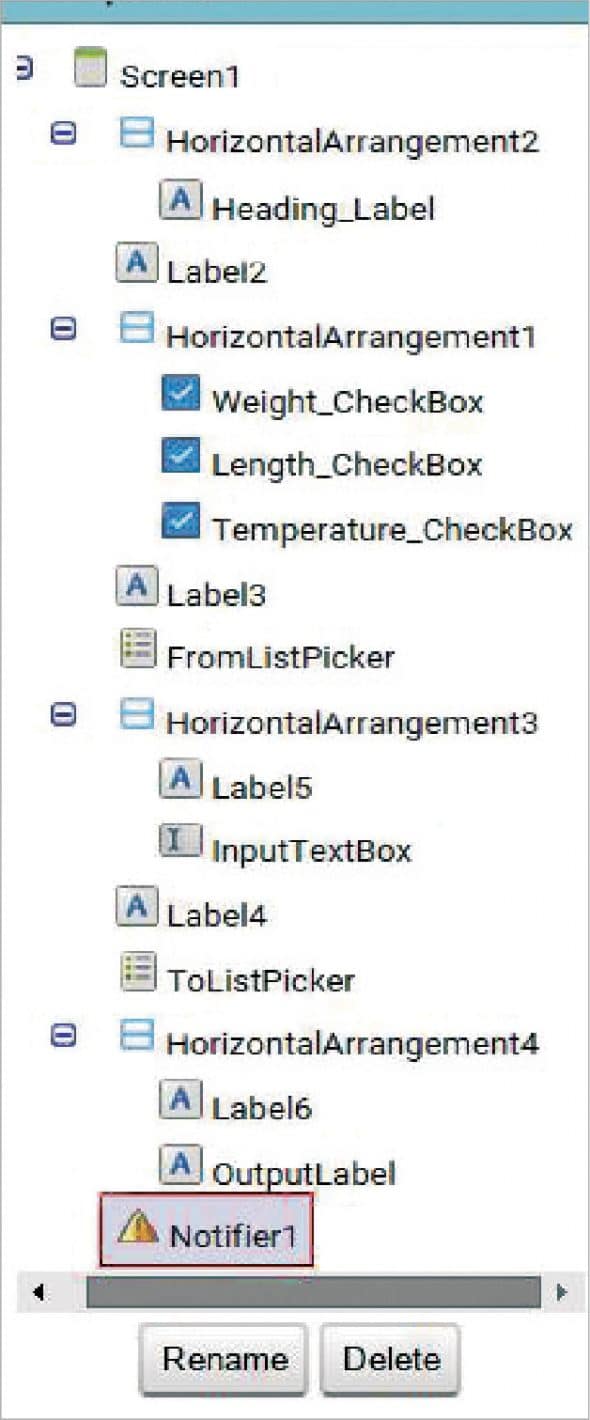590x1420 pixels.
Task: Toggle the Temperature_CheckBox component
Action: point(180,519)
